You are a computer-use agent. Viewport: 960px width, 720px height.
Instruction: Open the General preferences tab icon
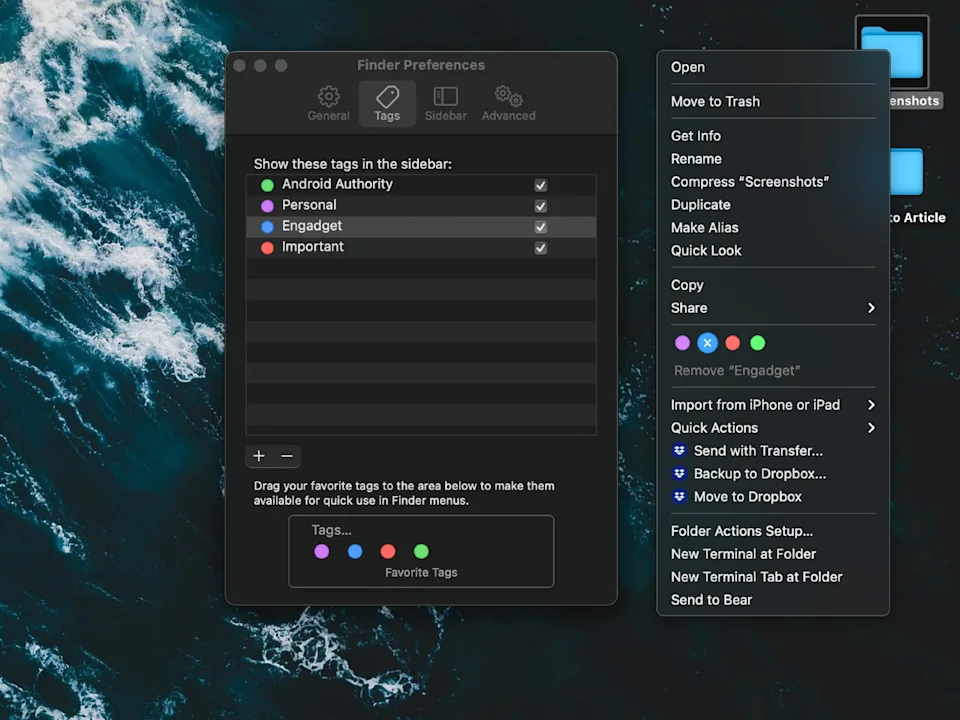pos(328,97)
